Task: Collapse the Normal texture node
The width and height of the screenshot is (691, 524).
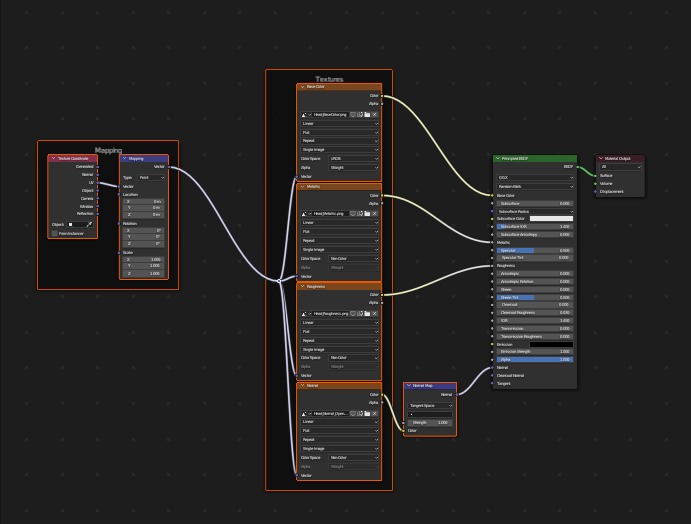Action: point(302,386)
